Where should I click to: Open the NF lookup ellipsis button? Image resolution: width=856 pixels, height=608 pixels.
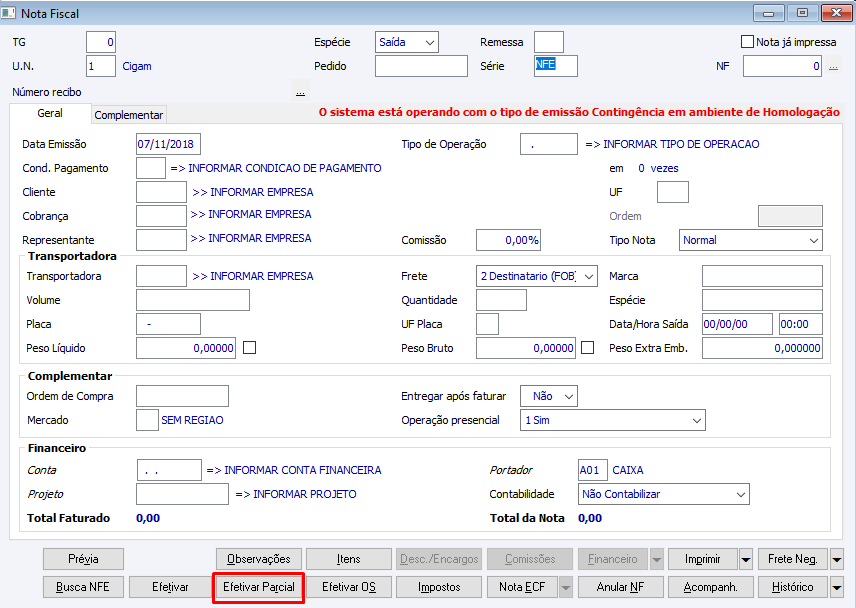point(833,67)
